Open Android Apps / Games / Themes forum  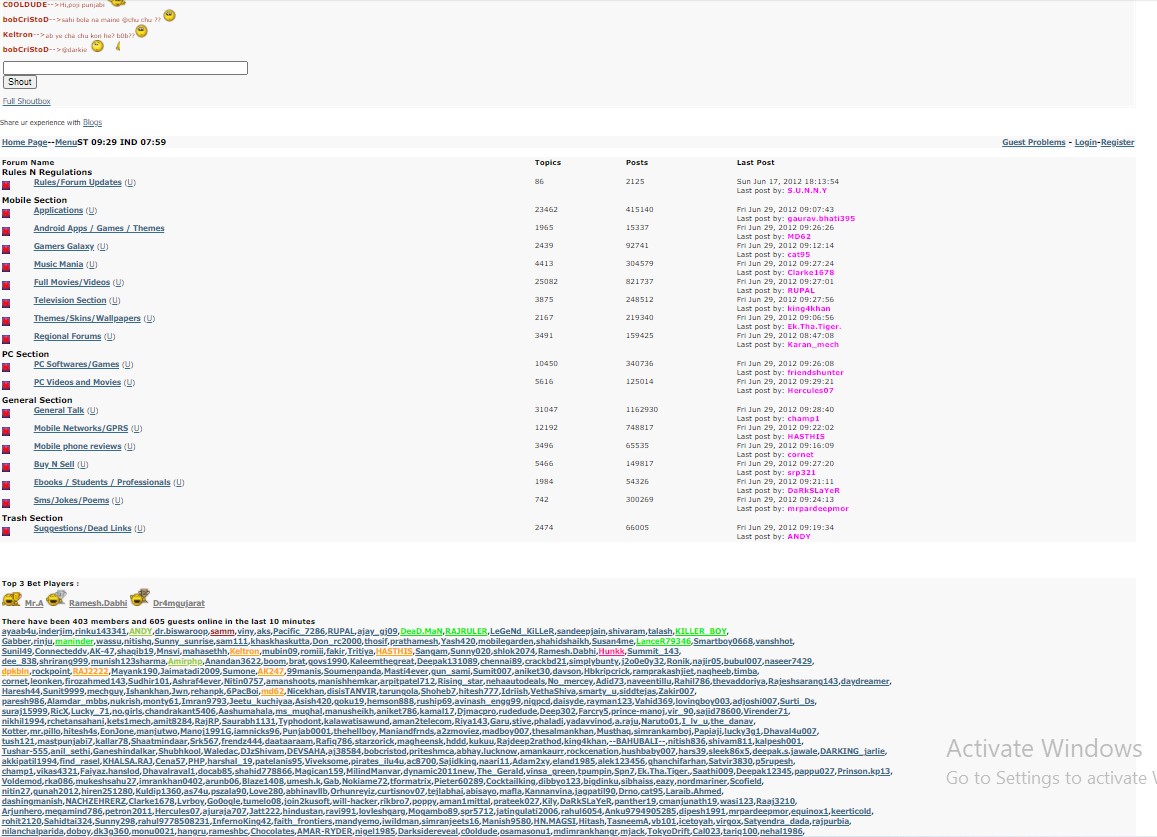pos(99,229)
